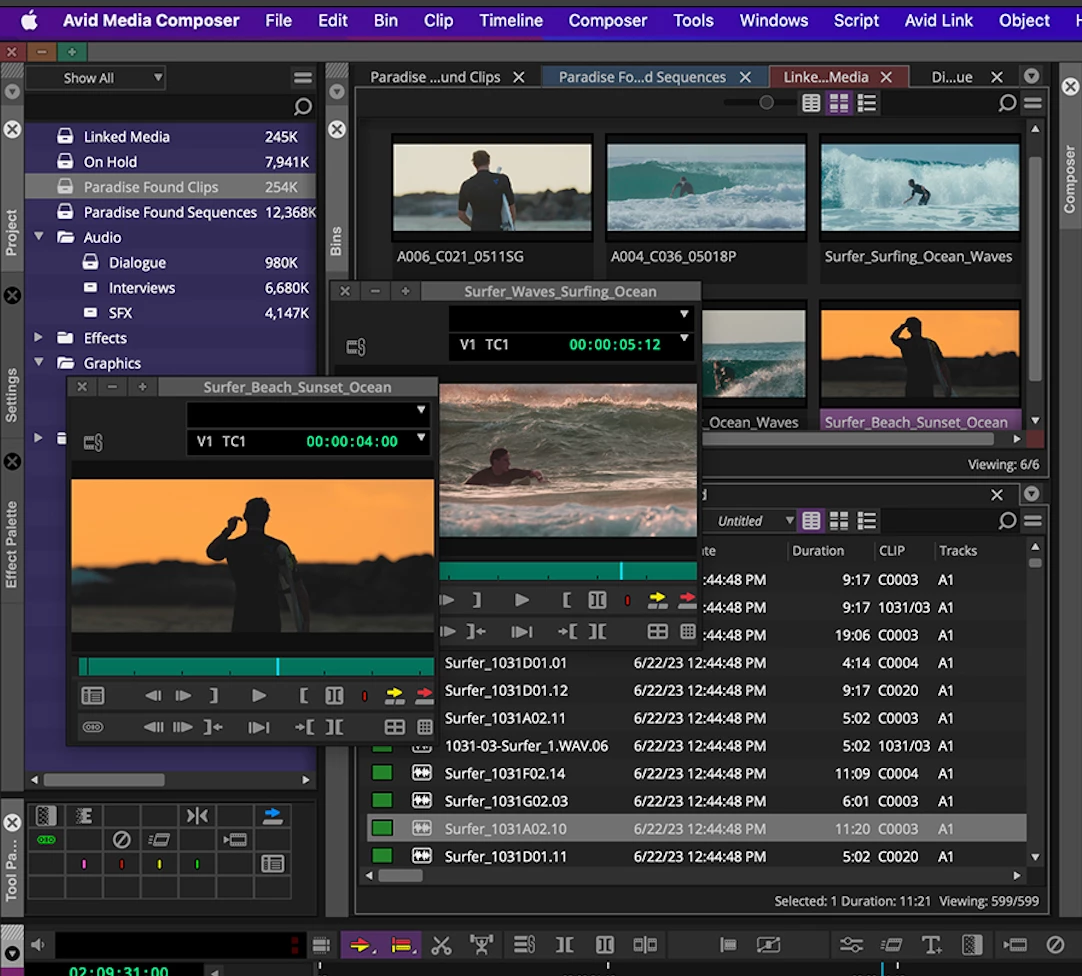
Task: Open clip name dropdown in Surfer_Waves_Surfing_Ocean window
Action: 684,314
